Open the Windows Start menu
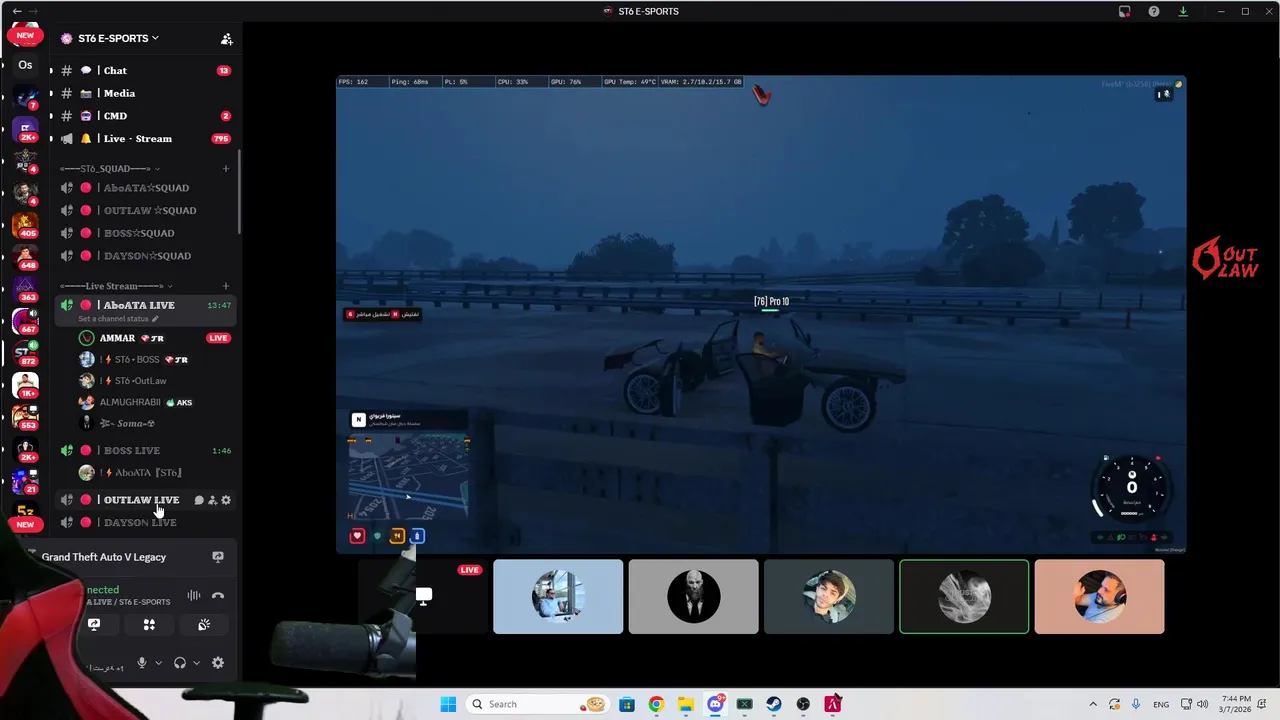 pos(448,704)
